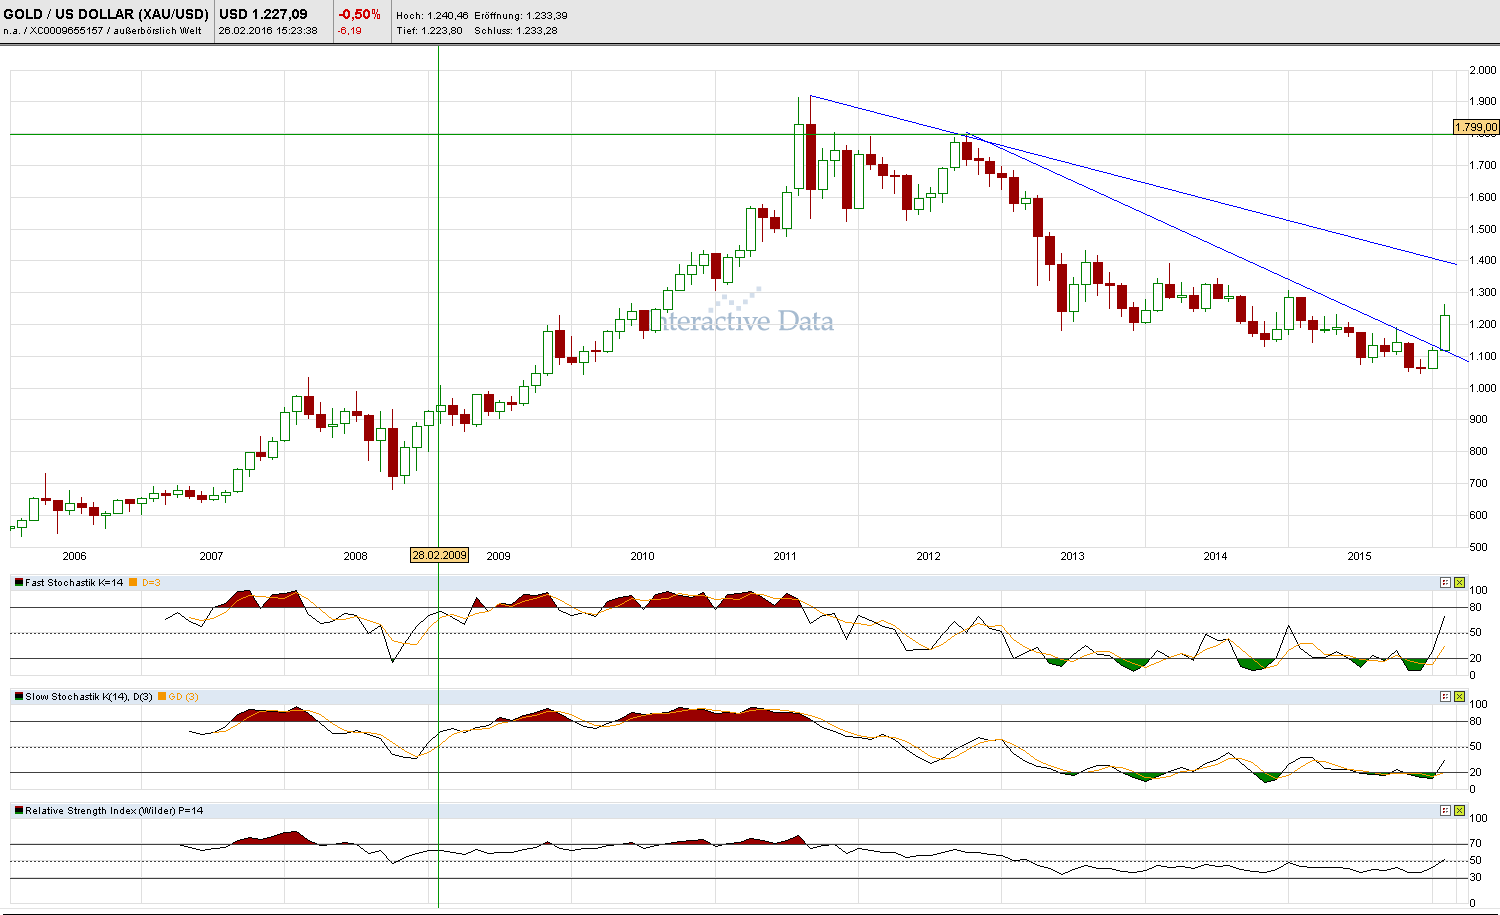1500x915 pixels.
Task: Click the 2011 year label on time axis
Action: point(785,556)
